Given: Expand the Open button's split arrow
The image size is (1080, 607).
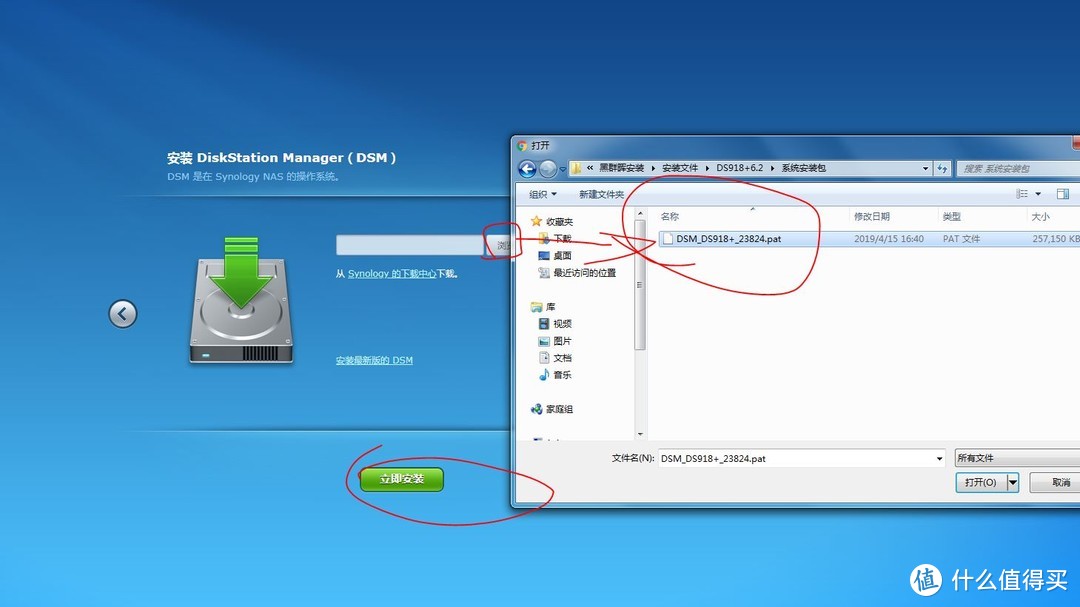Looking at the screenshot, I should [x=1012, y=482].
